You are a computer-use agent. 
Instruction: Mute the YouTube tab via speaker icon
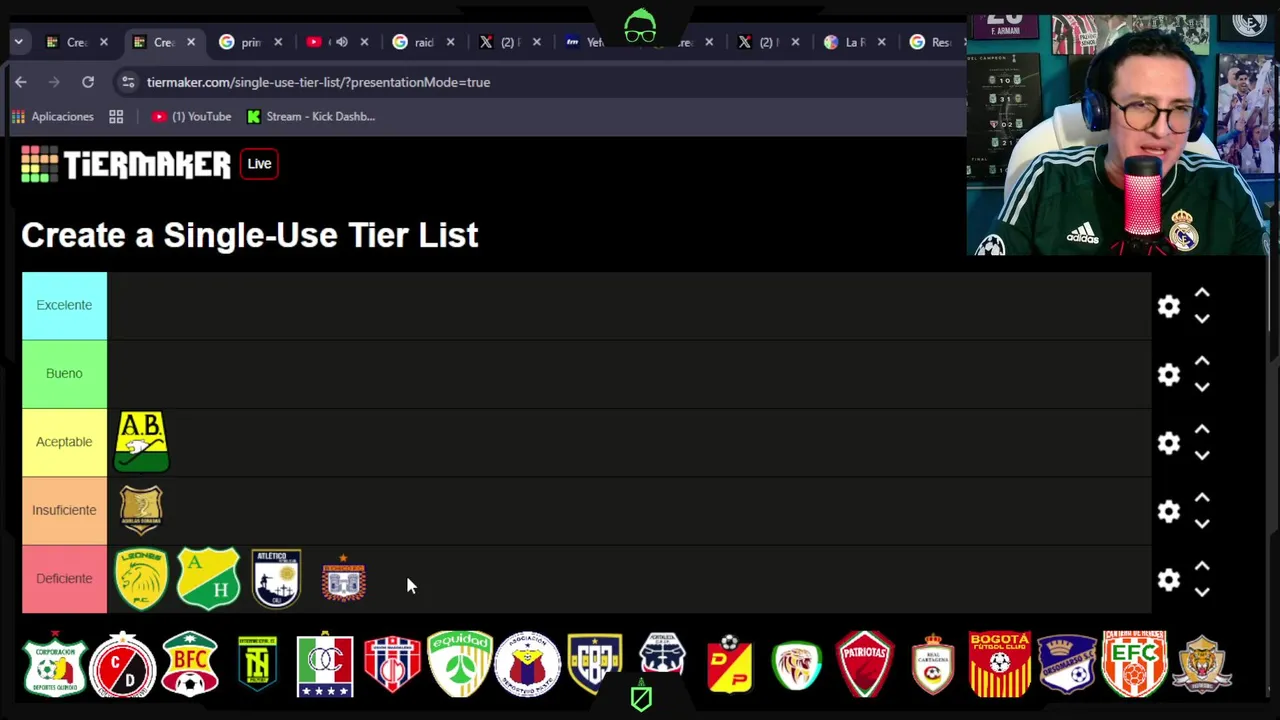tap(342, 42)
